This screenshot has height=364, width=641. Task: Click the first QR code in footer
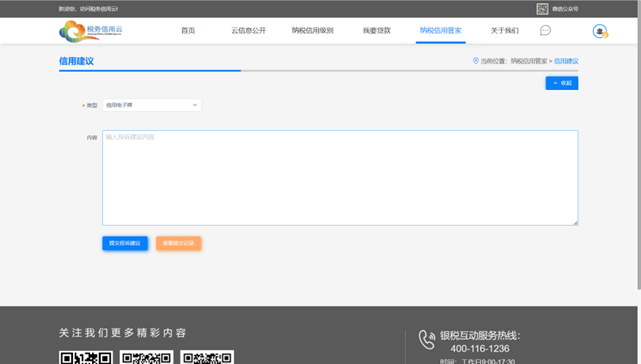86,357
